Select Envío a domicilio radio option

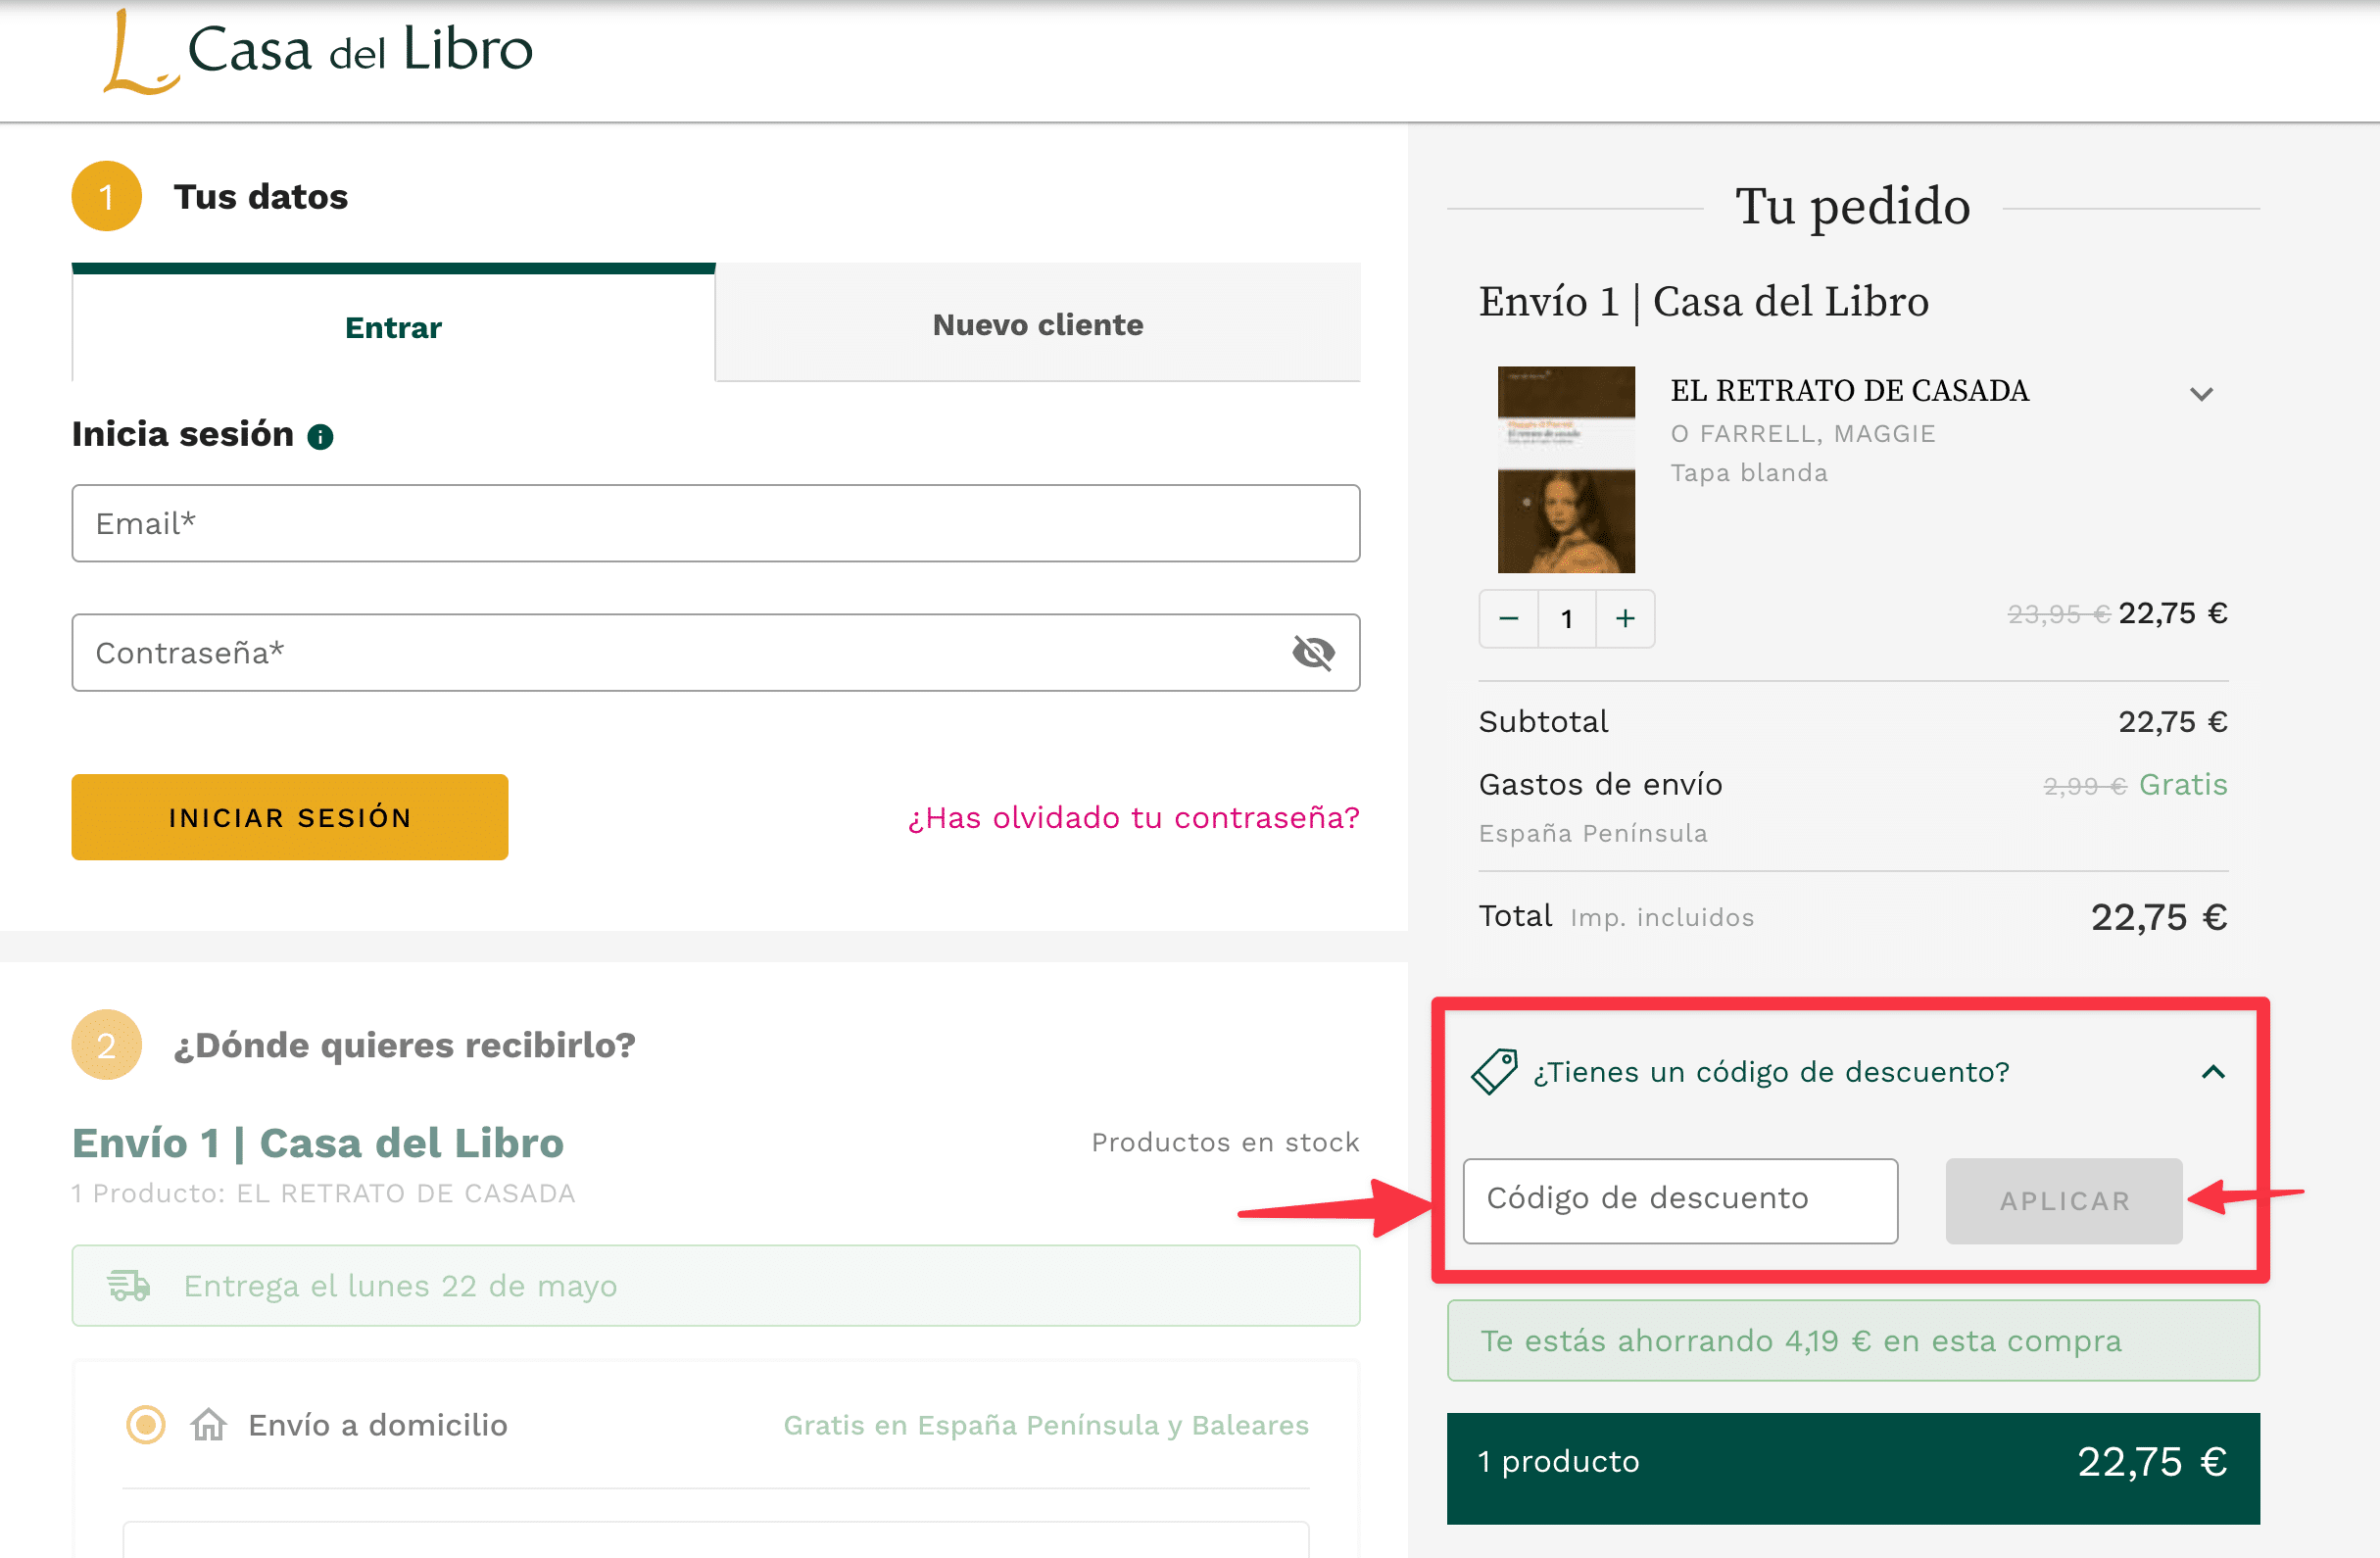pos(146,1425)
